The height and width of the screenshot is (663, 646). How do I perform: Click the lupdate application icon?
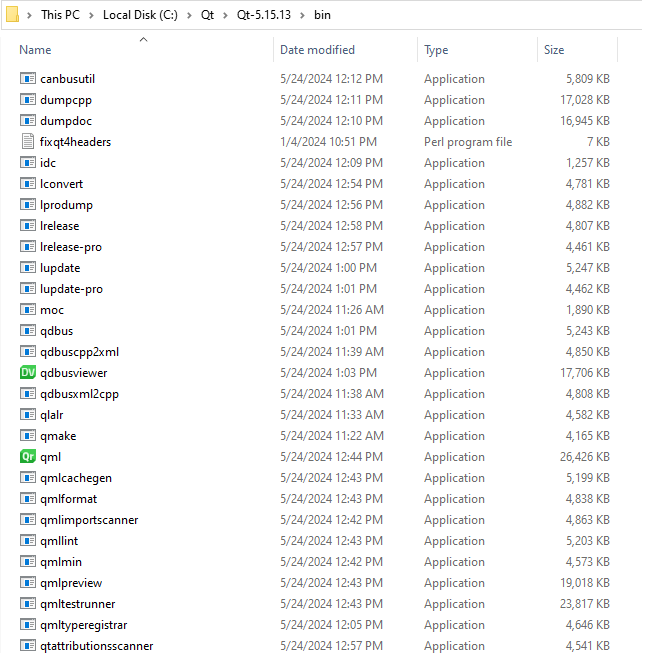click(28, 268)
